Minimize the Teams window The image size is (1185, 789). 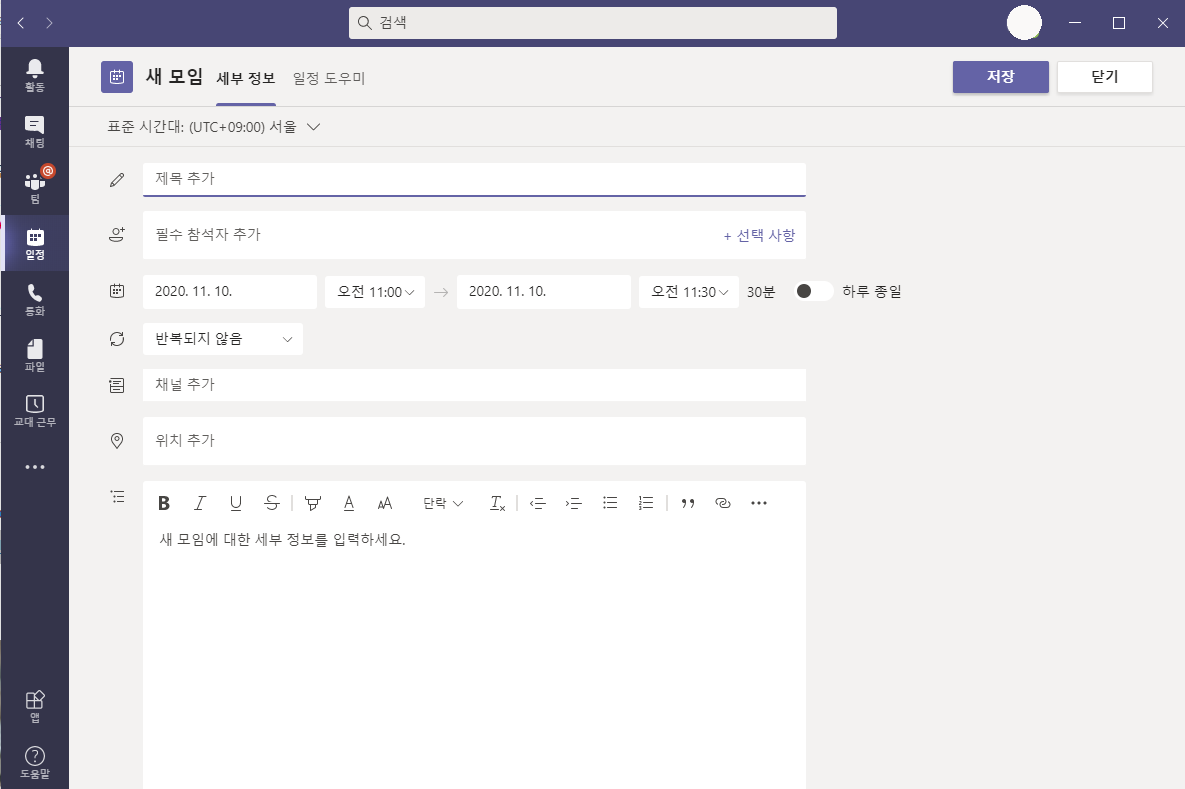1075,23
